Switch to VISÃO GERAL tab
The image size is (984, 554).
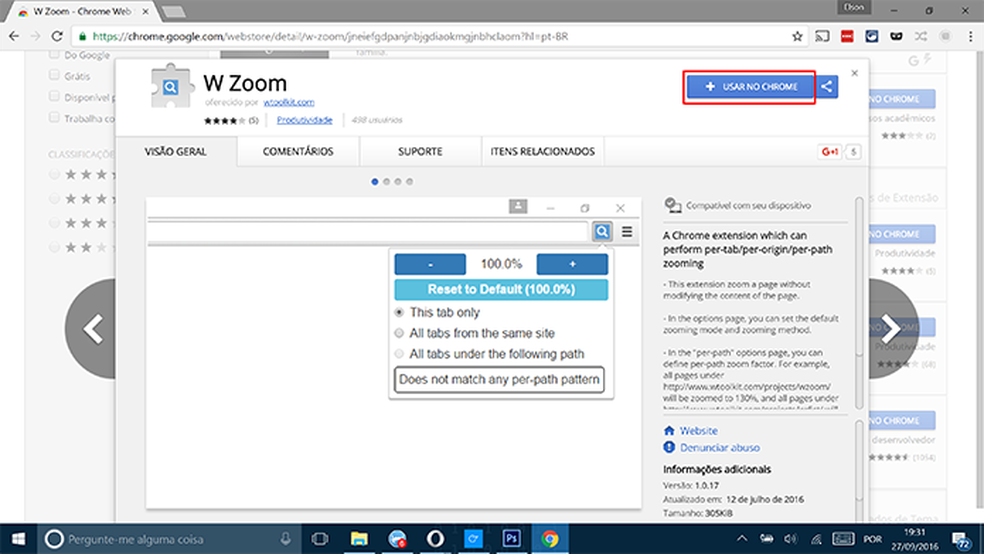pyautogui.click(x=176, y=151)
